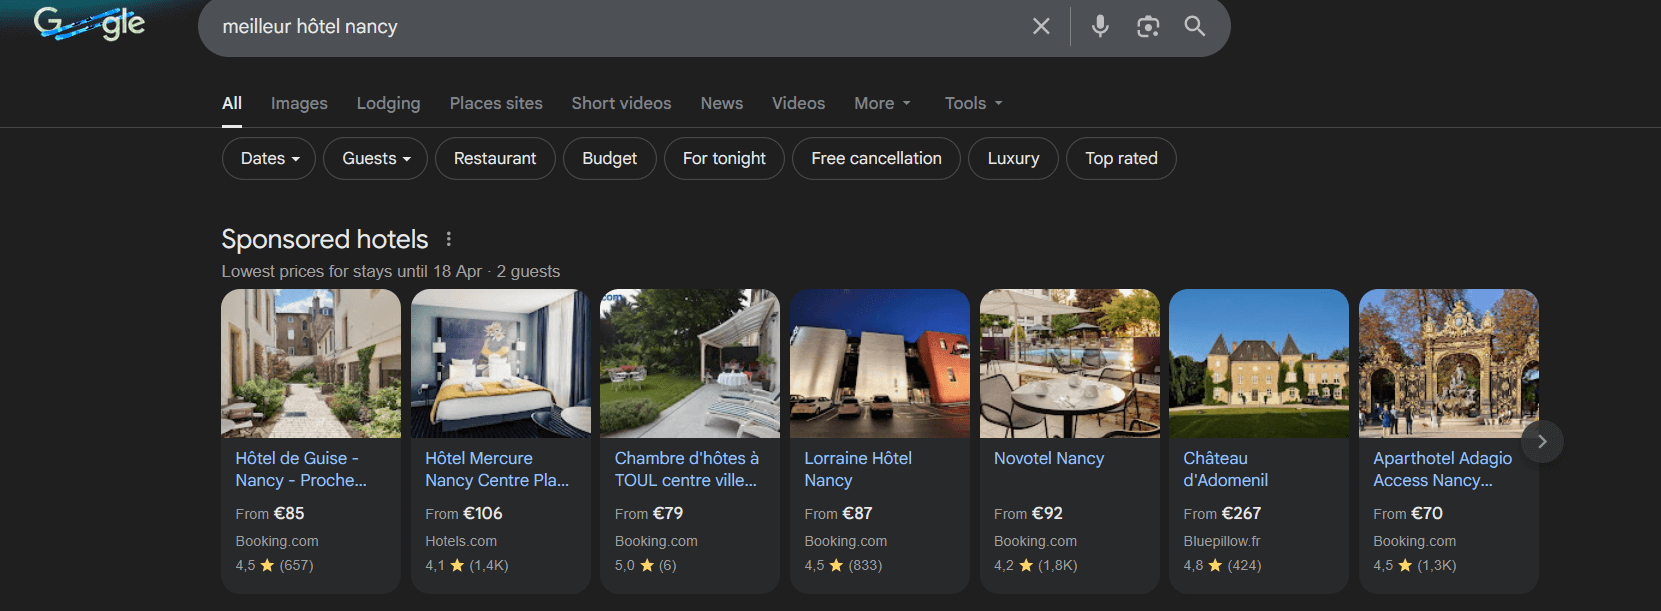
Task: Click the 4,1 (1,4K) rating
Action: click(467, 565)
